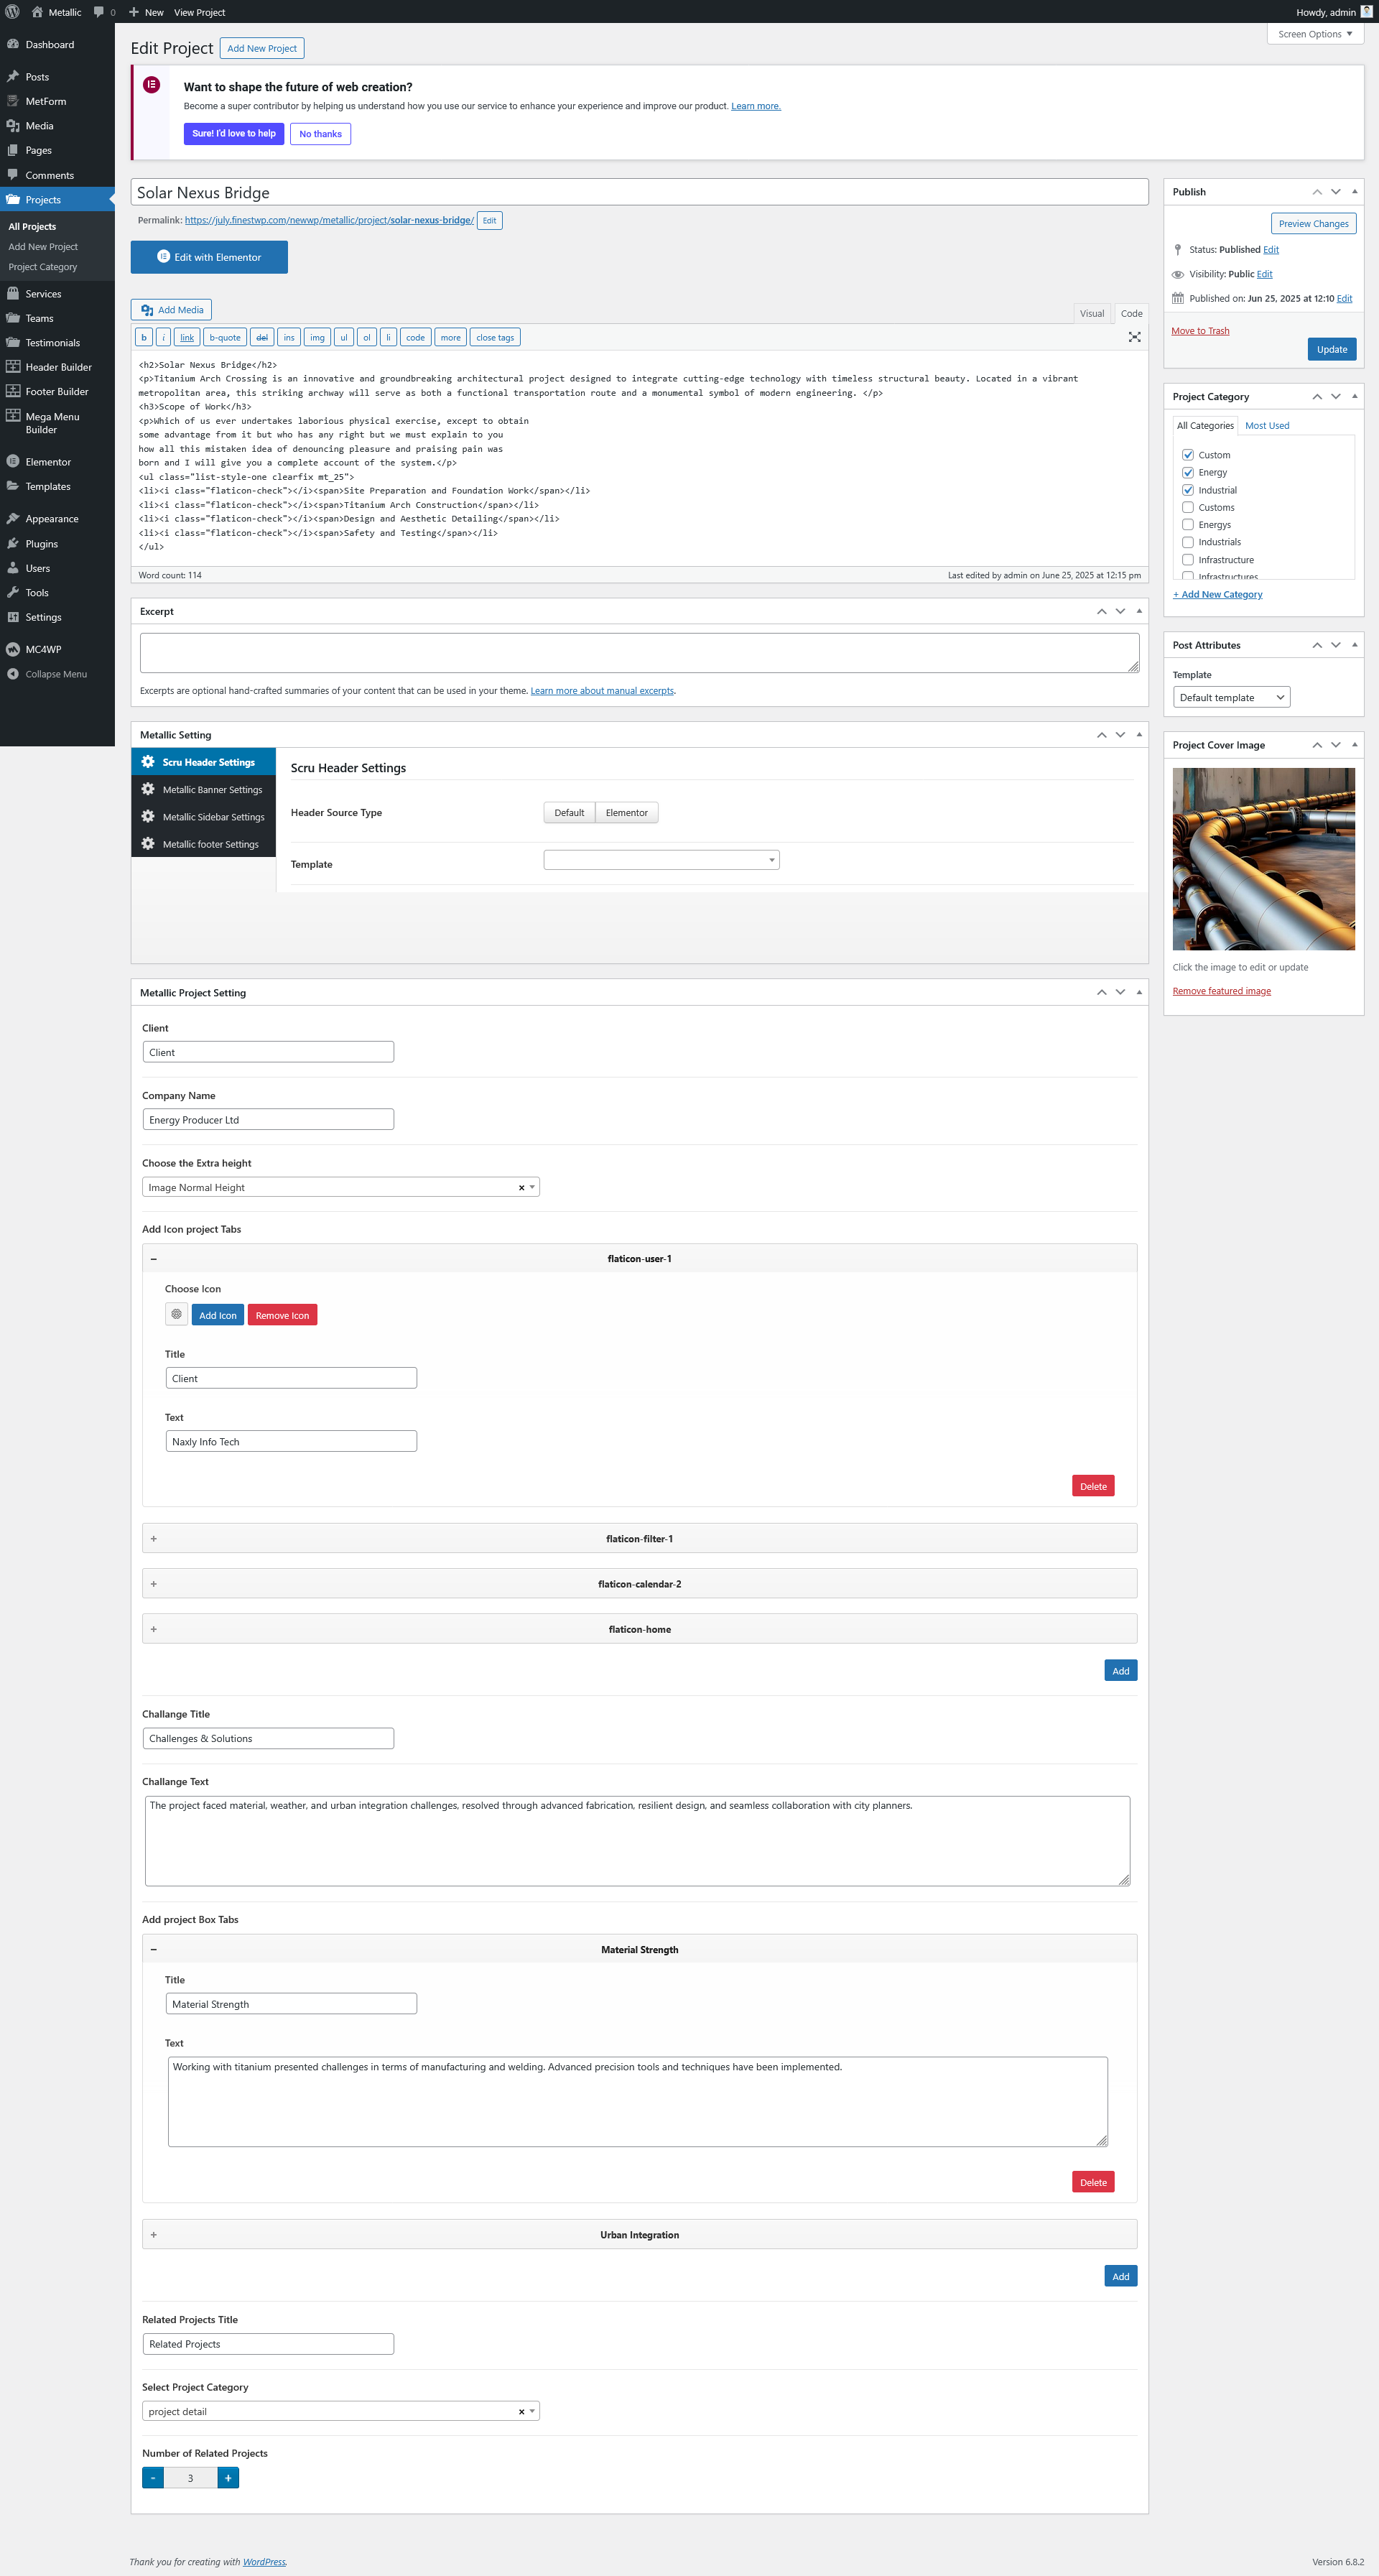Open the Dashboard sidebar item
This screenshot has width=1379, height=2576.
(x=49, y=45)
